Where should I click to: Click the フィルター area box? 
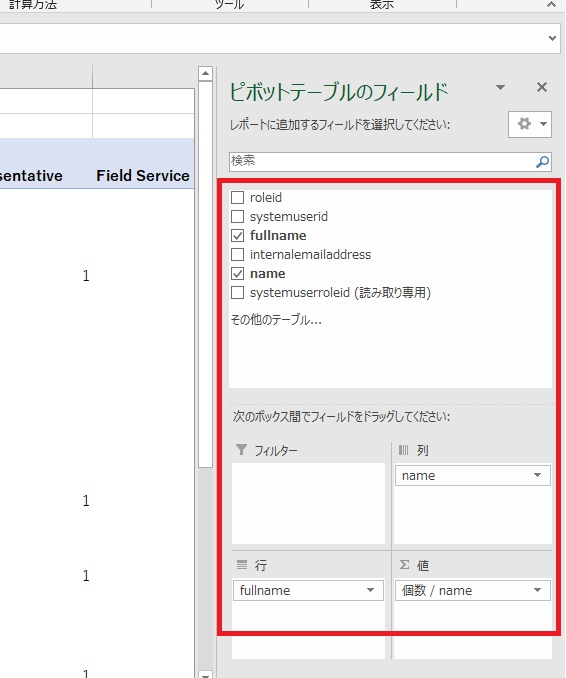(308, 503)
